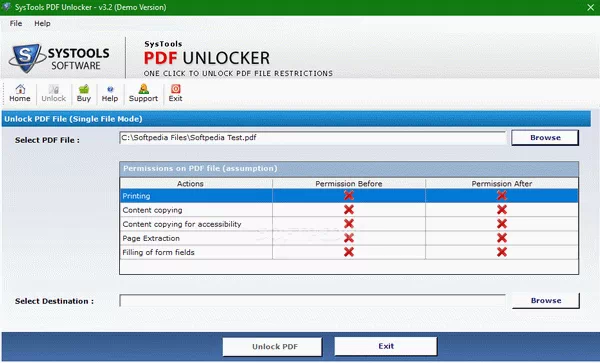Click the Select Destination label
Image resolution: width=600 pixels, height=363 pixels.
54,301
